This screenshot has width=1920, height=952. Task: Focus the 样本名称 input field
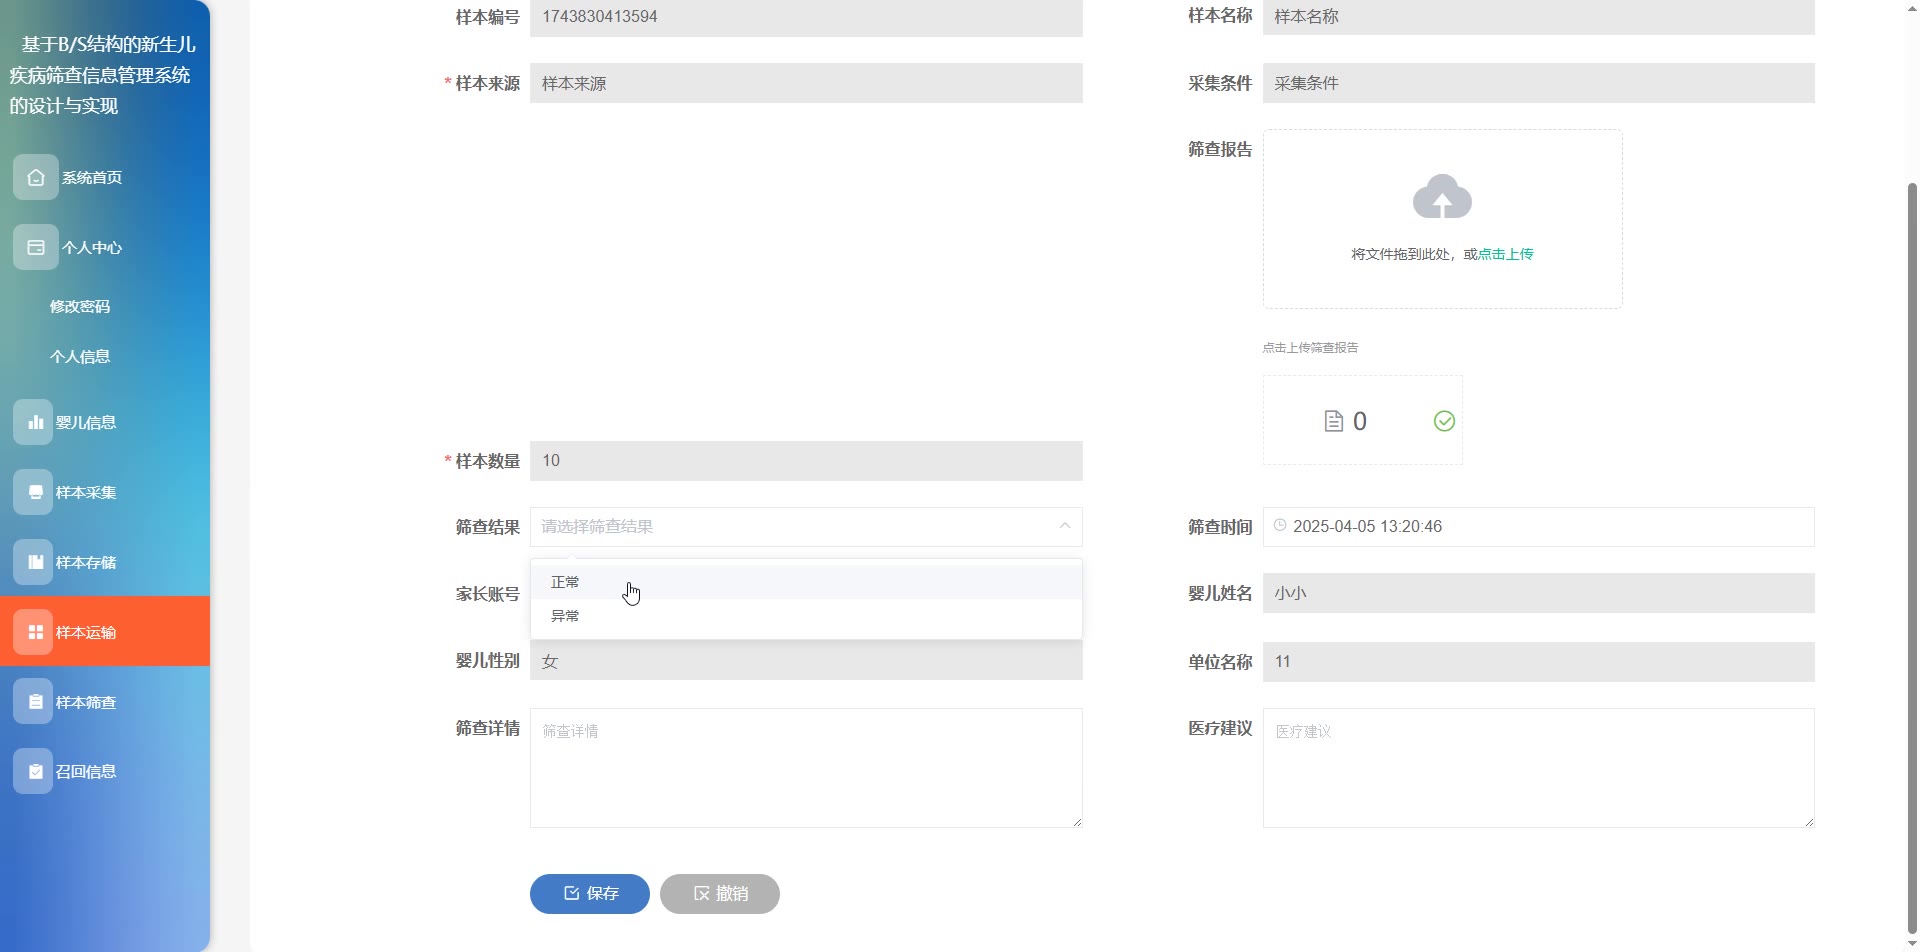tap(1539, 17)
